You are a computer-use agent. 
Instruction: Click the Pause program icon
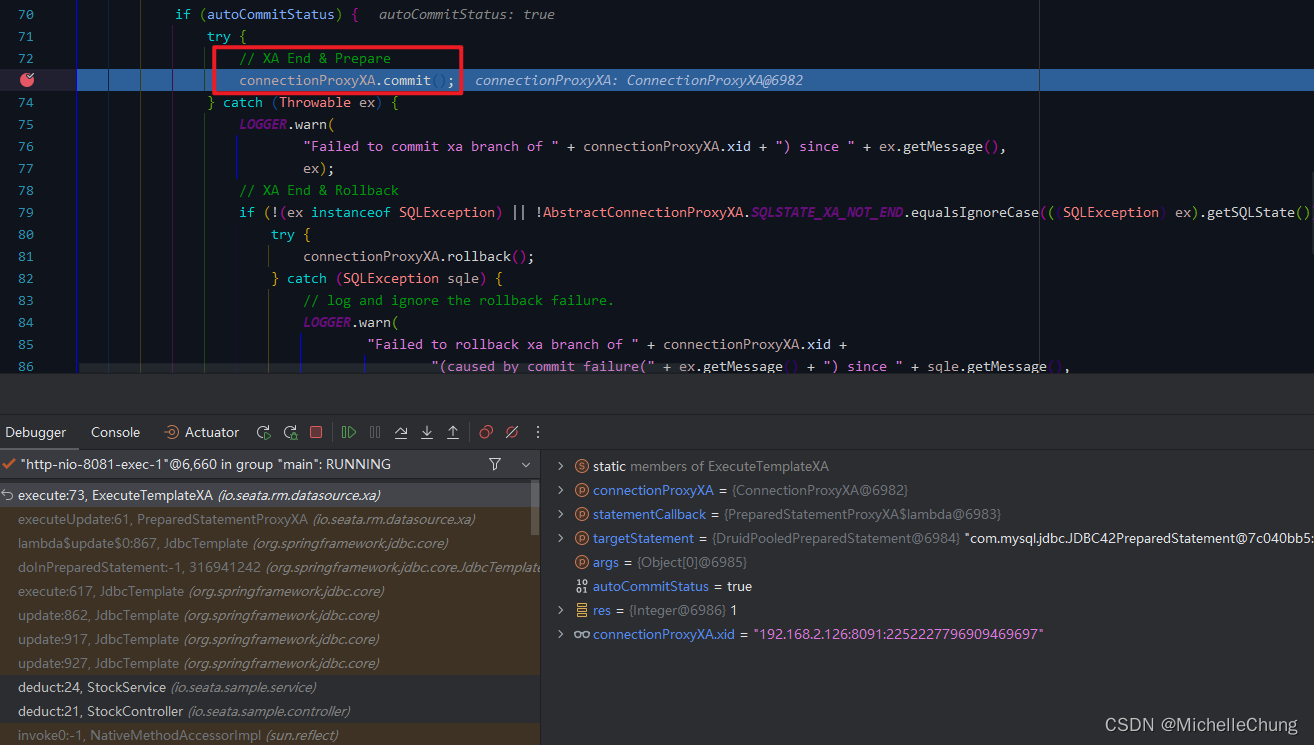tap(375, 432)
